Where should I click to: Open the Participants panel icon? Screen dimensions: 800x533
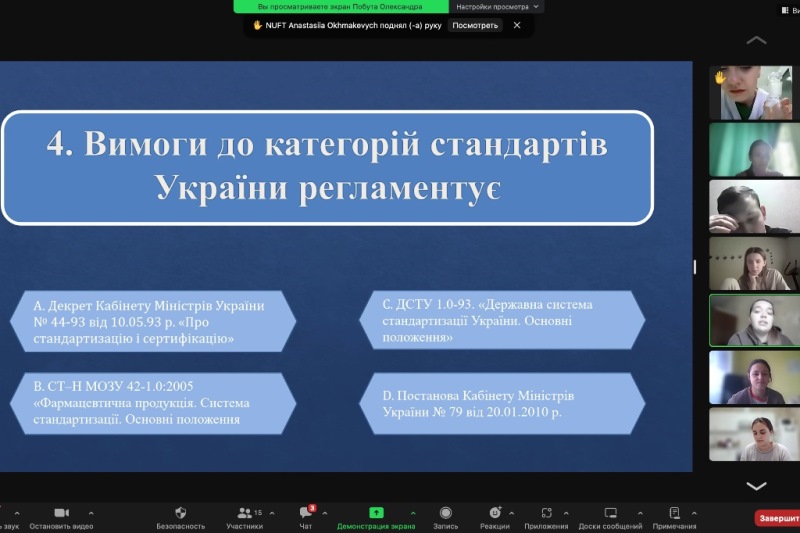coord(244,513)
